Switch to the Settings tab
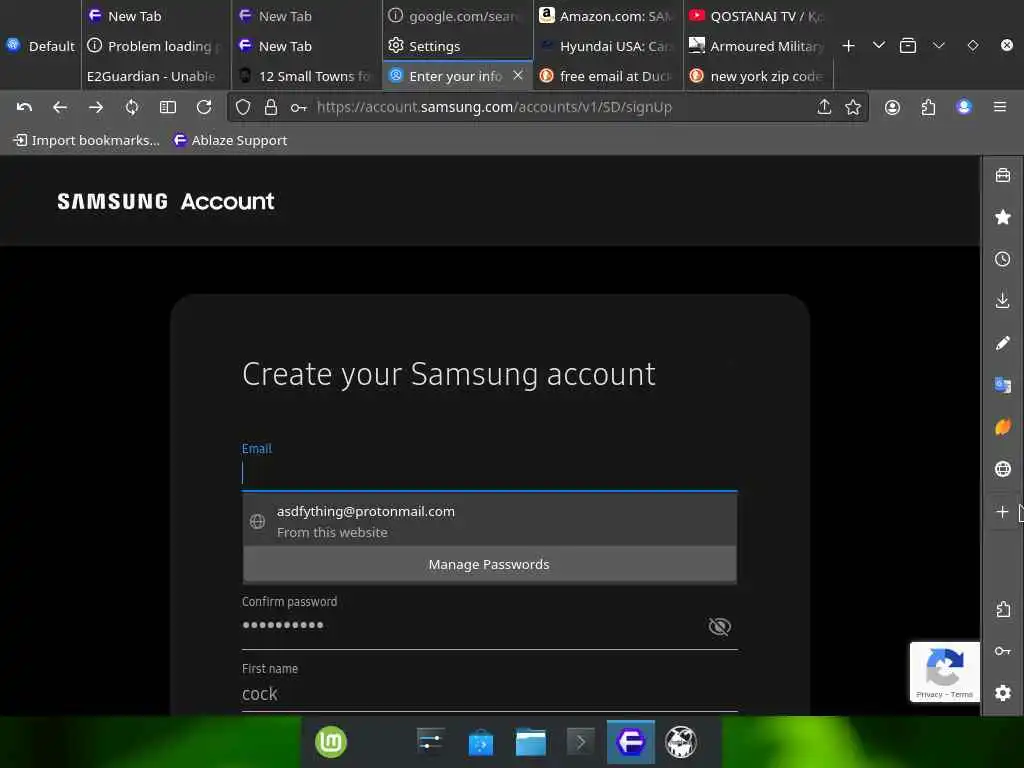The height and width of the screenshot is (768, 1024). tap(457, 46)
